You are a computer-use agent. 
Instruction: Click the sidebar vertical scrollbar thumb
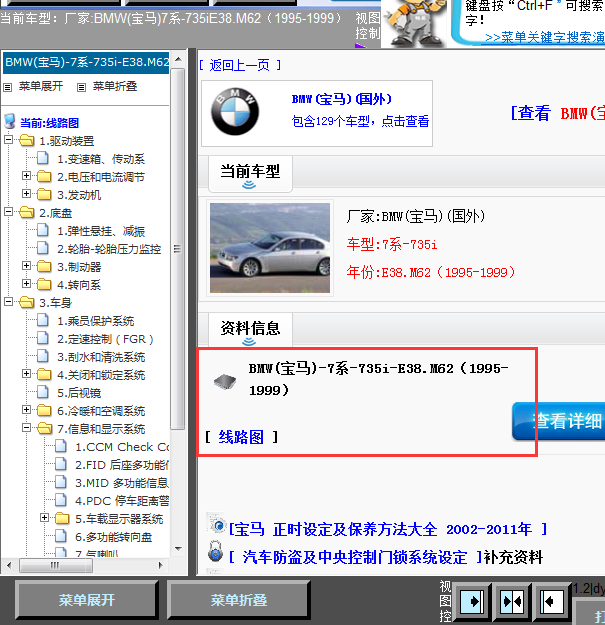click(x=178, y=249)
